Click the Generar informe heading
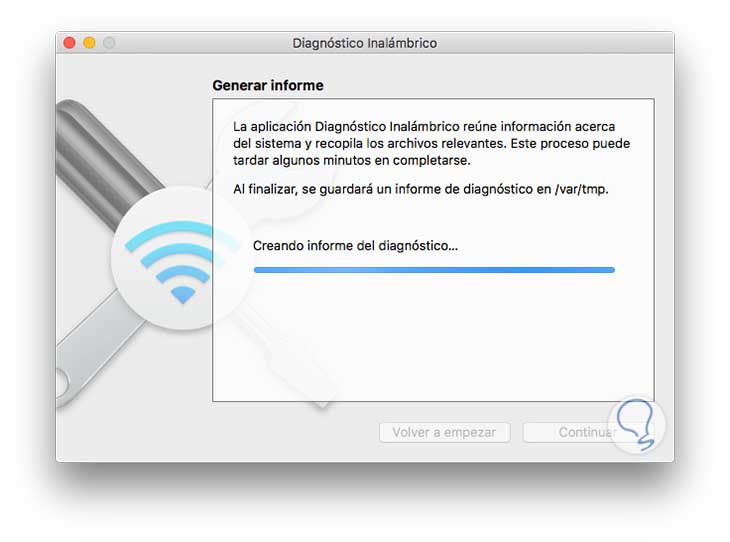730x542 pixels. tap(268, 85)
